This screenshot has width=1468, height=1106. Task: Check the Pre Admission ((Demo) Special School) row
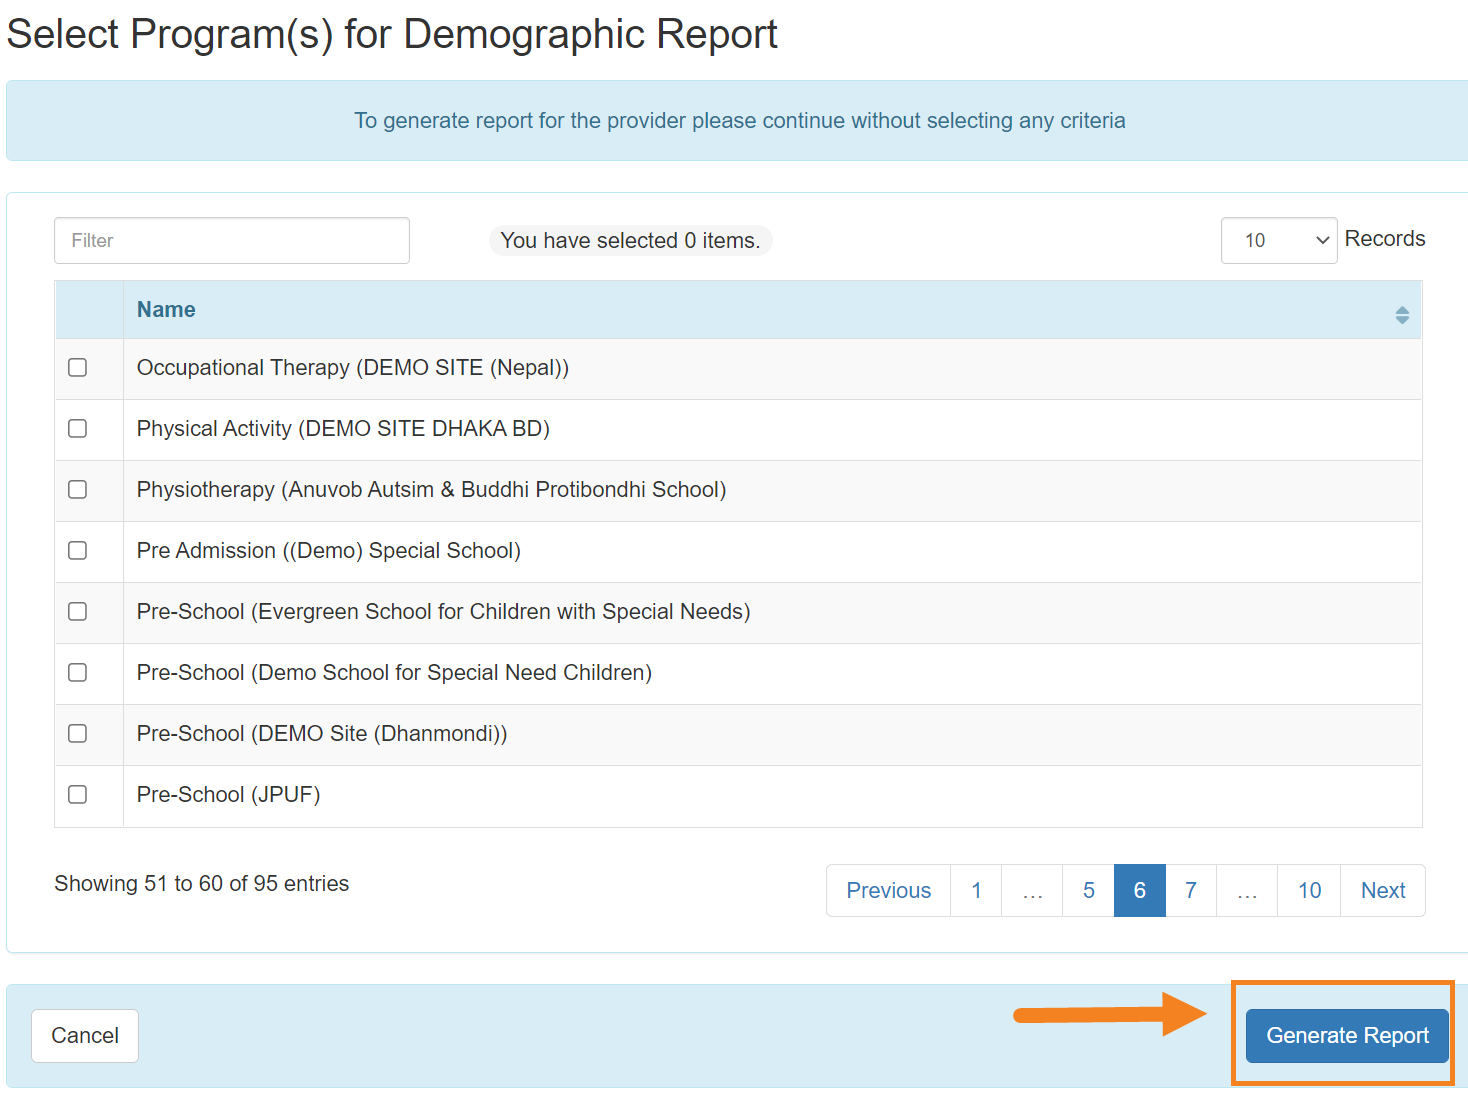click(x=77, y=551)
